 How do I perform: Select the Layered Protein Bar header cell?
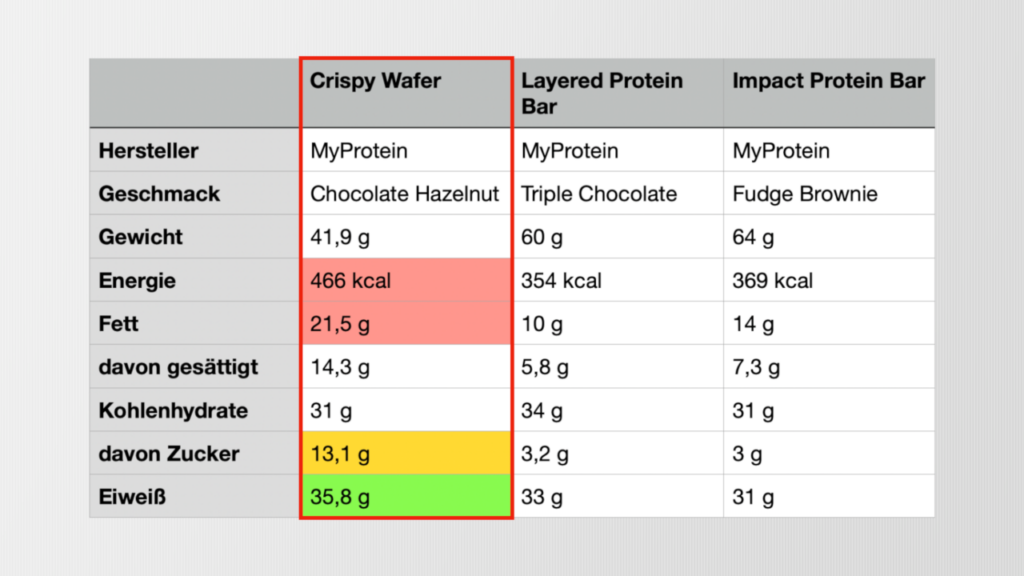click(x=618, y=93)
